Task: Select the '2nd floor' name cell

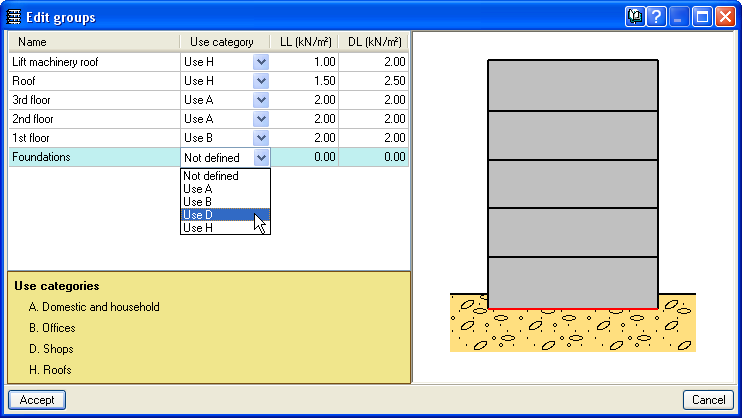Action: click(x=94, y=119)
